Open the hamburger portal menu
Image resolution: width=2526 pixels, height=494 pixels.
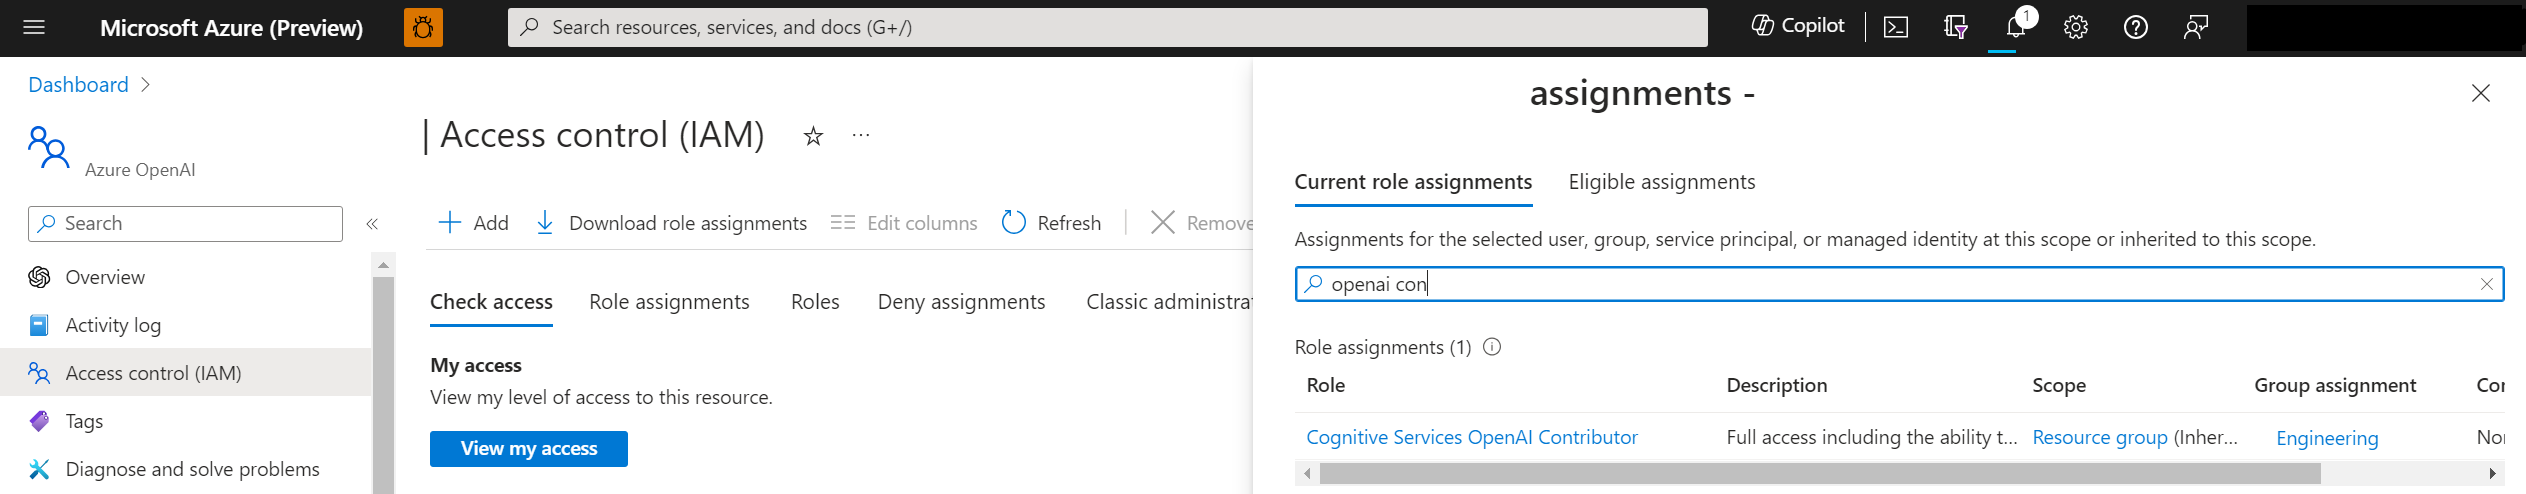point(34,27)
